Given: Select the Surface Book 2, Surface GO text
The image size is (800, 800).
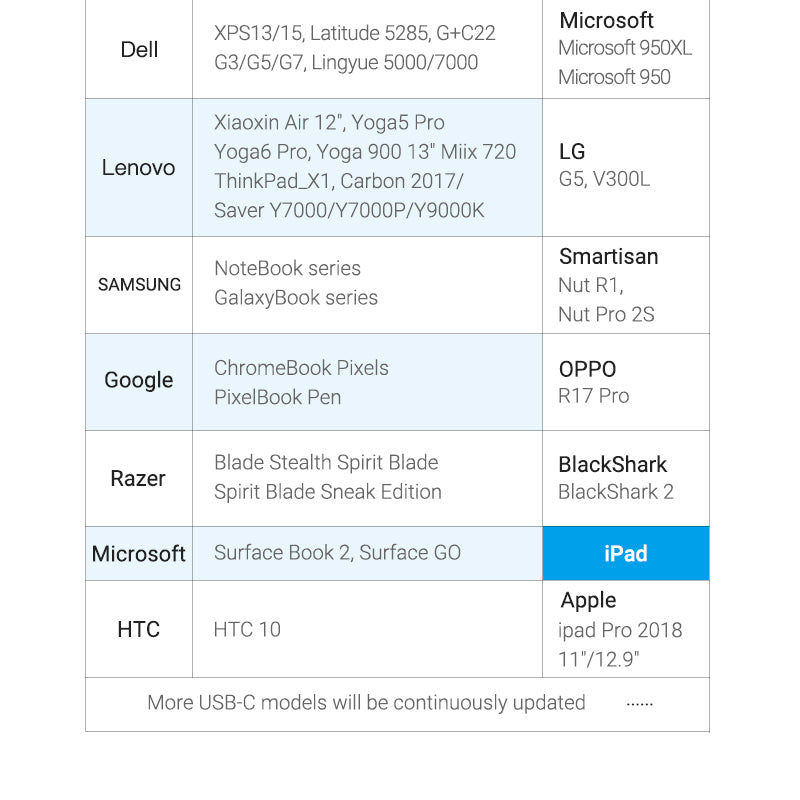Looking at the screenshot, I should [x=337, y=553].
